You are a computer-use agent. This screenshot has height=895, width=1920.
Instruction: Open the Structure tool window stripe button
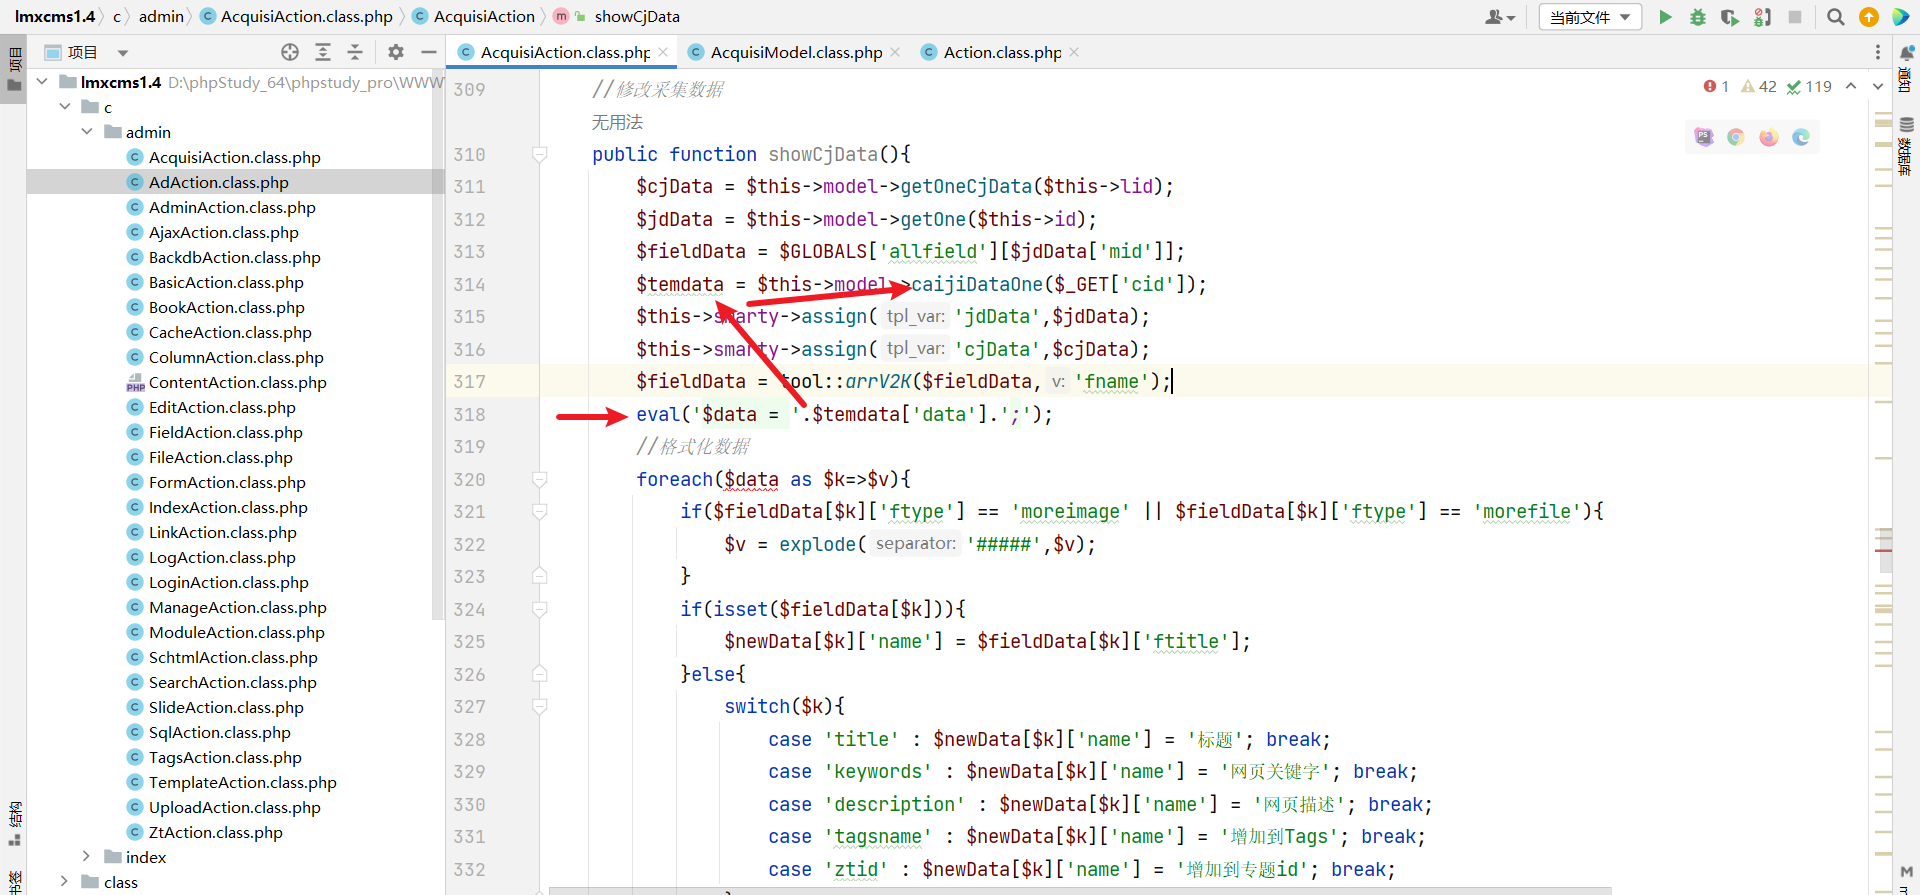14,825
